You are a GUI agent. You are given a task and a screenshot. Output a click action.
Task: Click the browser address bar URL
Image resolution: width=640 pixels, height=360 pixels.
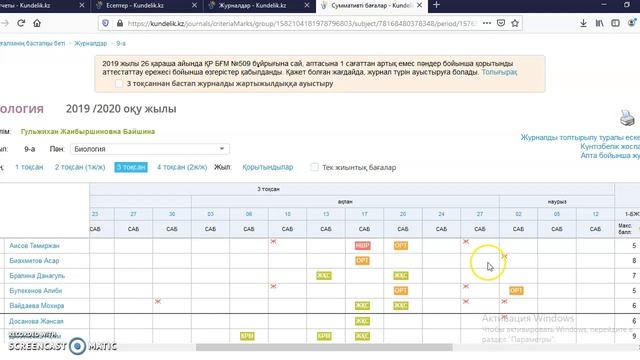click(x=302, y=23)
